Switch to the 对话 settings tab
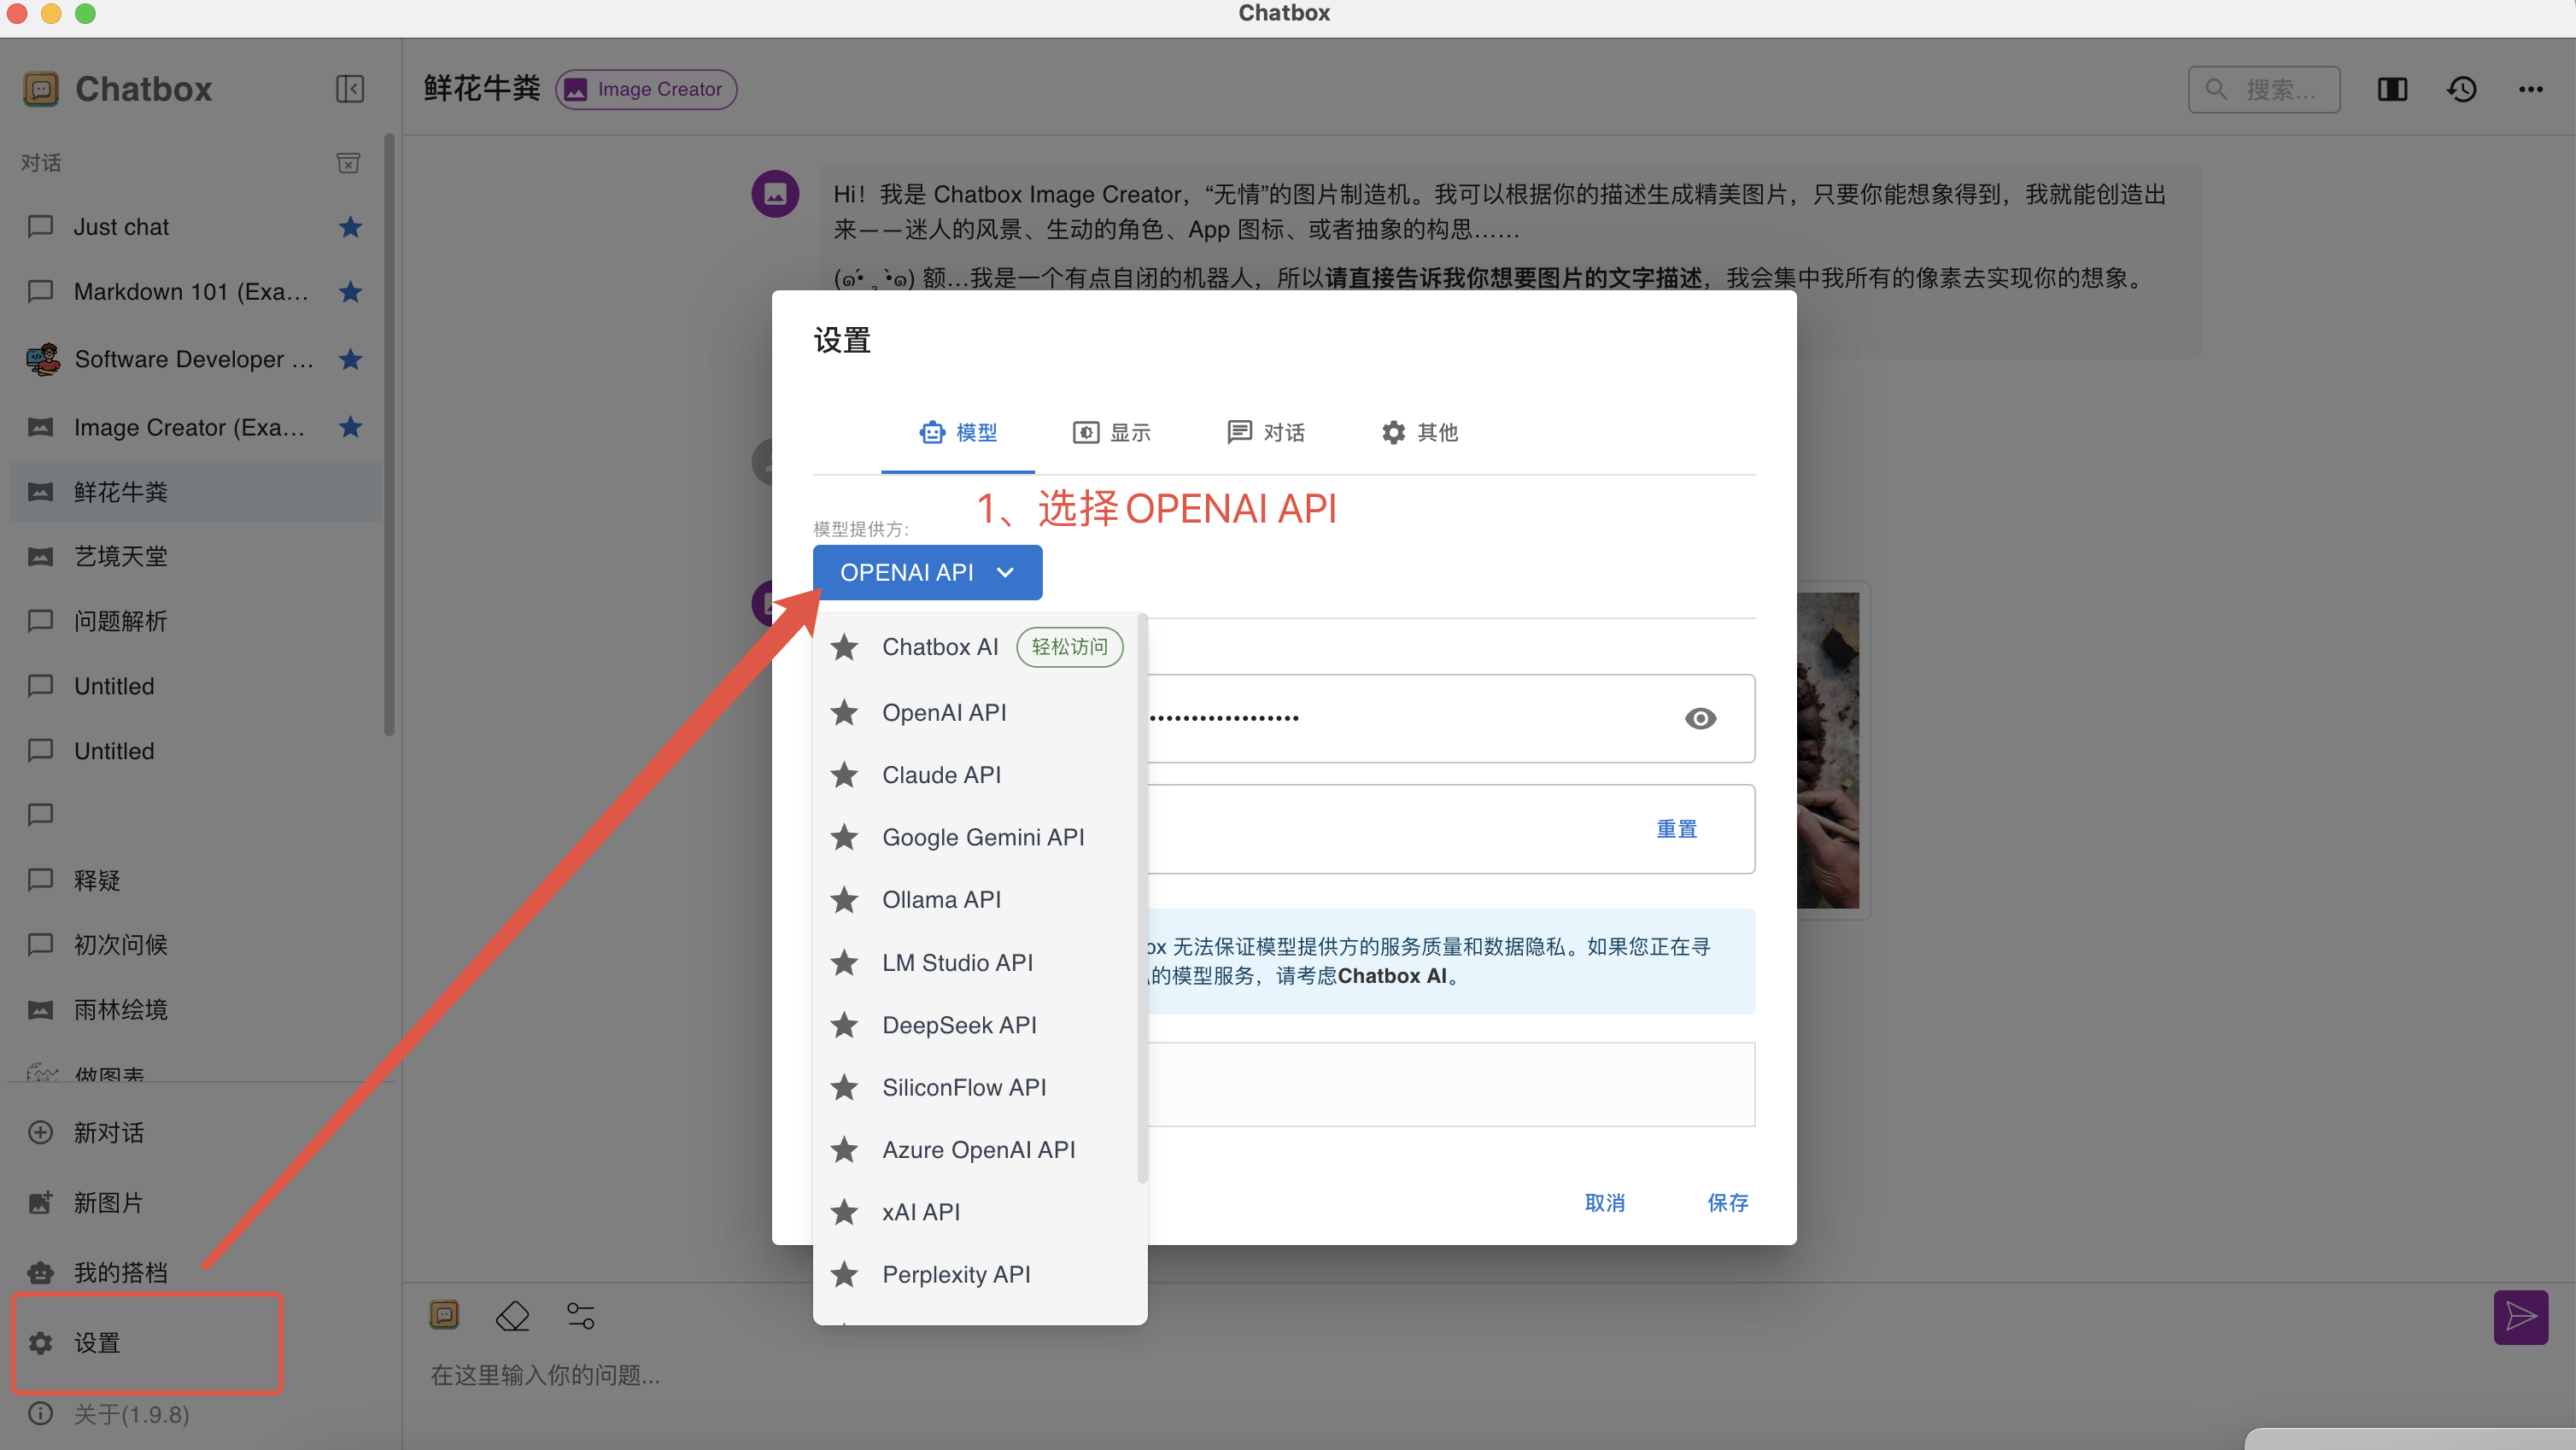2576x1450 pixels. click(x=1266, y=432)
